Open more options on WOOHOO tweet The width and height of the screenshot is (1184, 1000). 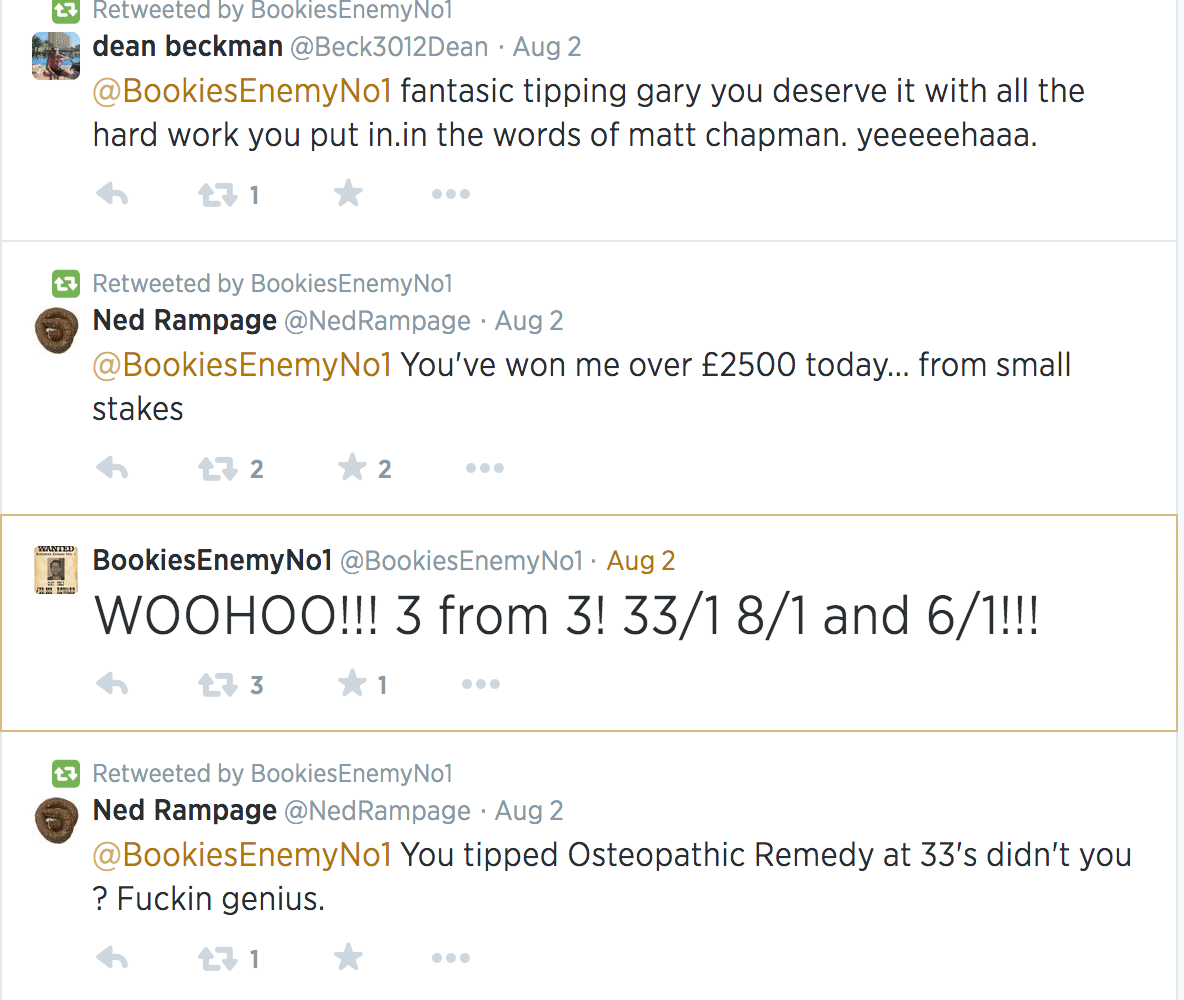[x=481, y=685]
